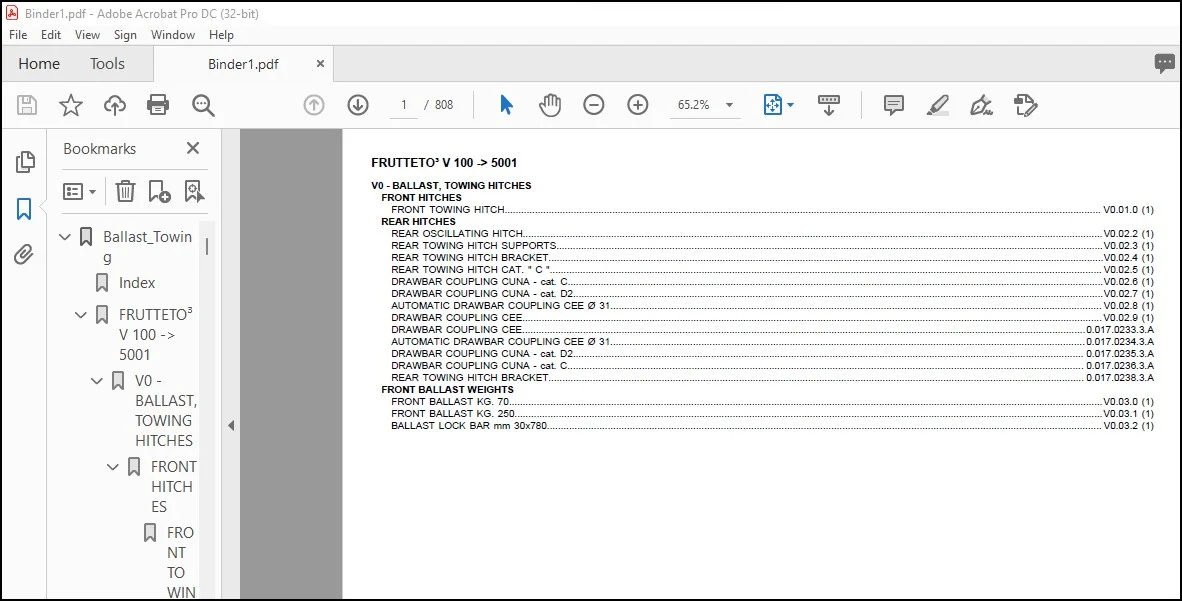1182x601 pixels.
Task: Collapse the Ballast_Towing bookmark
Action: pyautogui.click(x=65, y=237)
